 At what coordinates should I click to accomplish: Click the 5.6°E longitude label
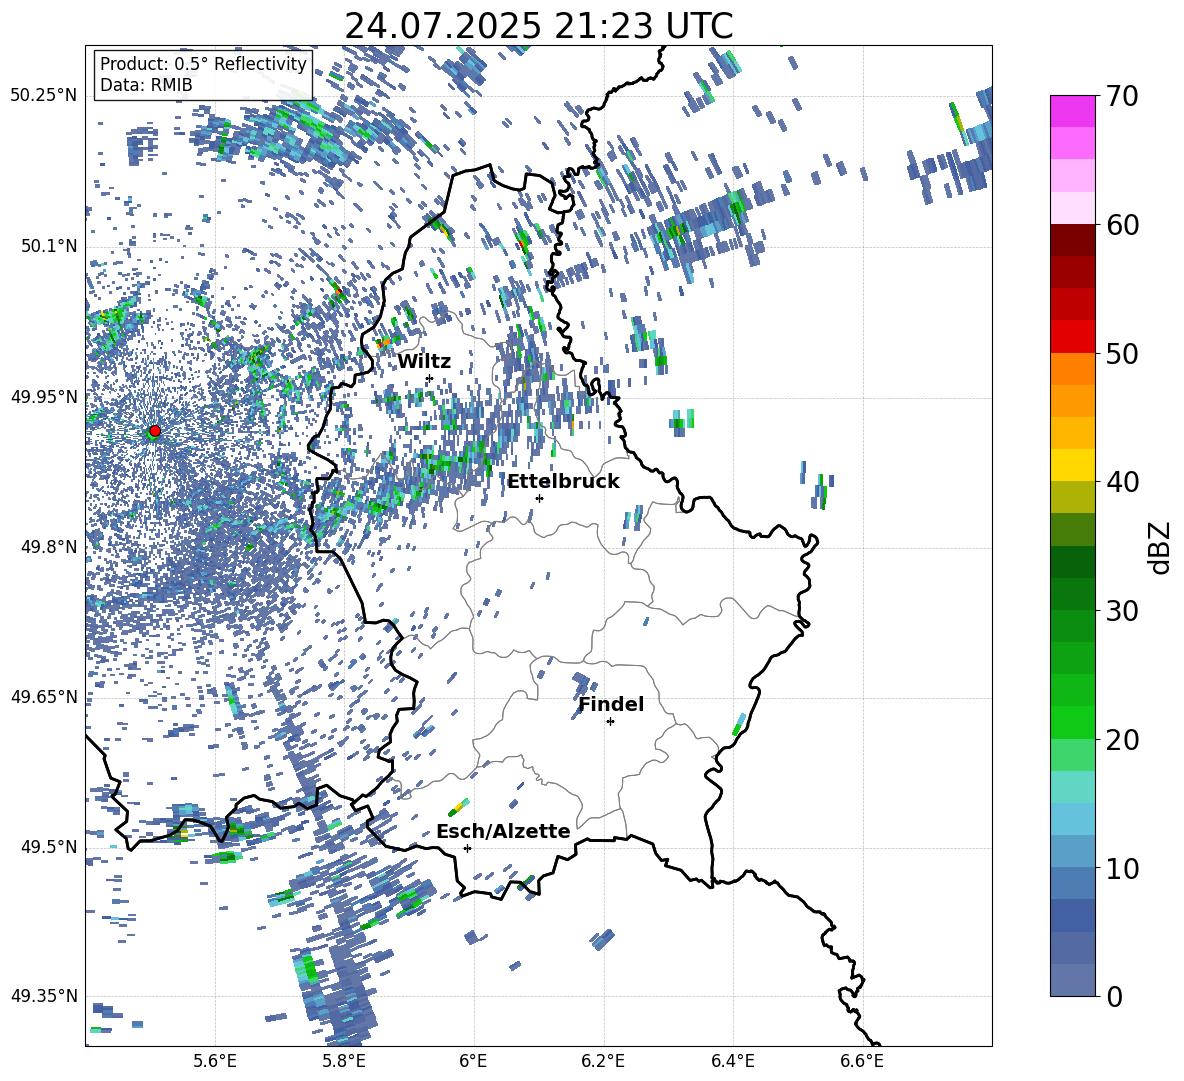tap(215, 1061)
